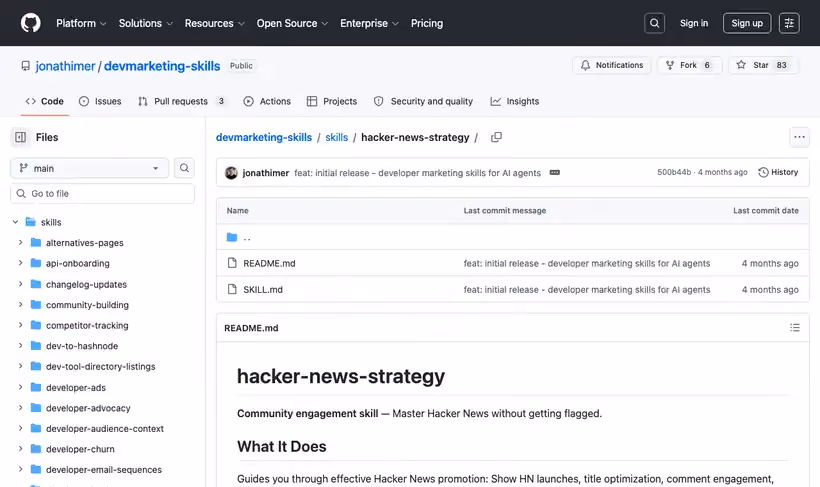Viewport: 820px width, 487px height.
Task: Star the repository
Action: (x=764, y=65)
